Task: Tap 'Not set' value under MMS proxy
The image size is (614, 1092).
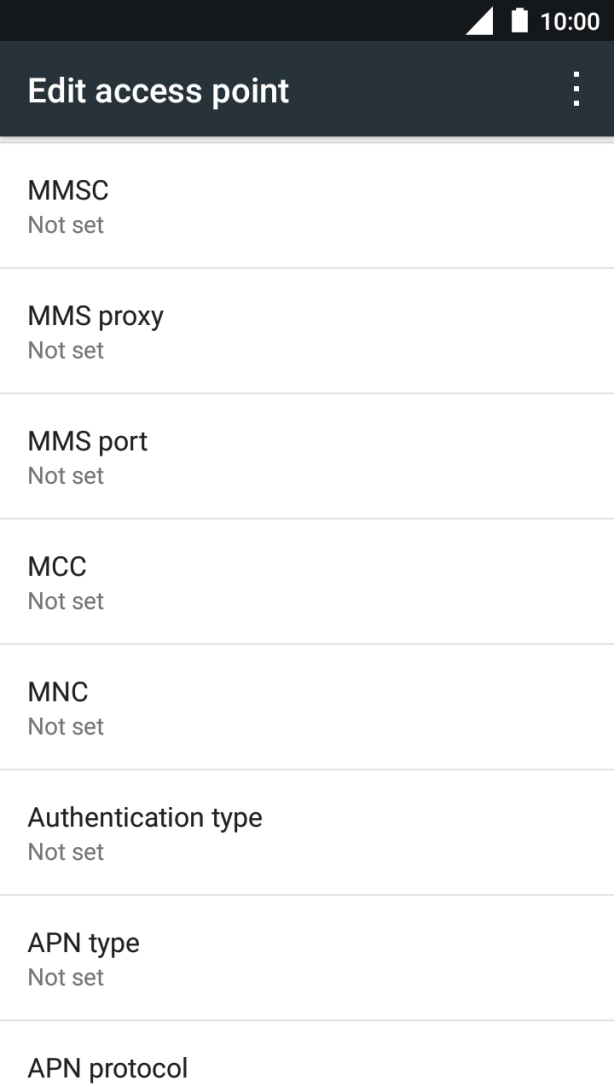Action: pyautogui.click(x=66, y=350)
